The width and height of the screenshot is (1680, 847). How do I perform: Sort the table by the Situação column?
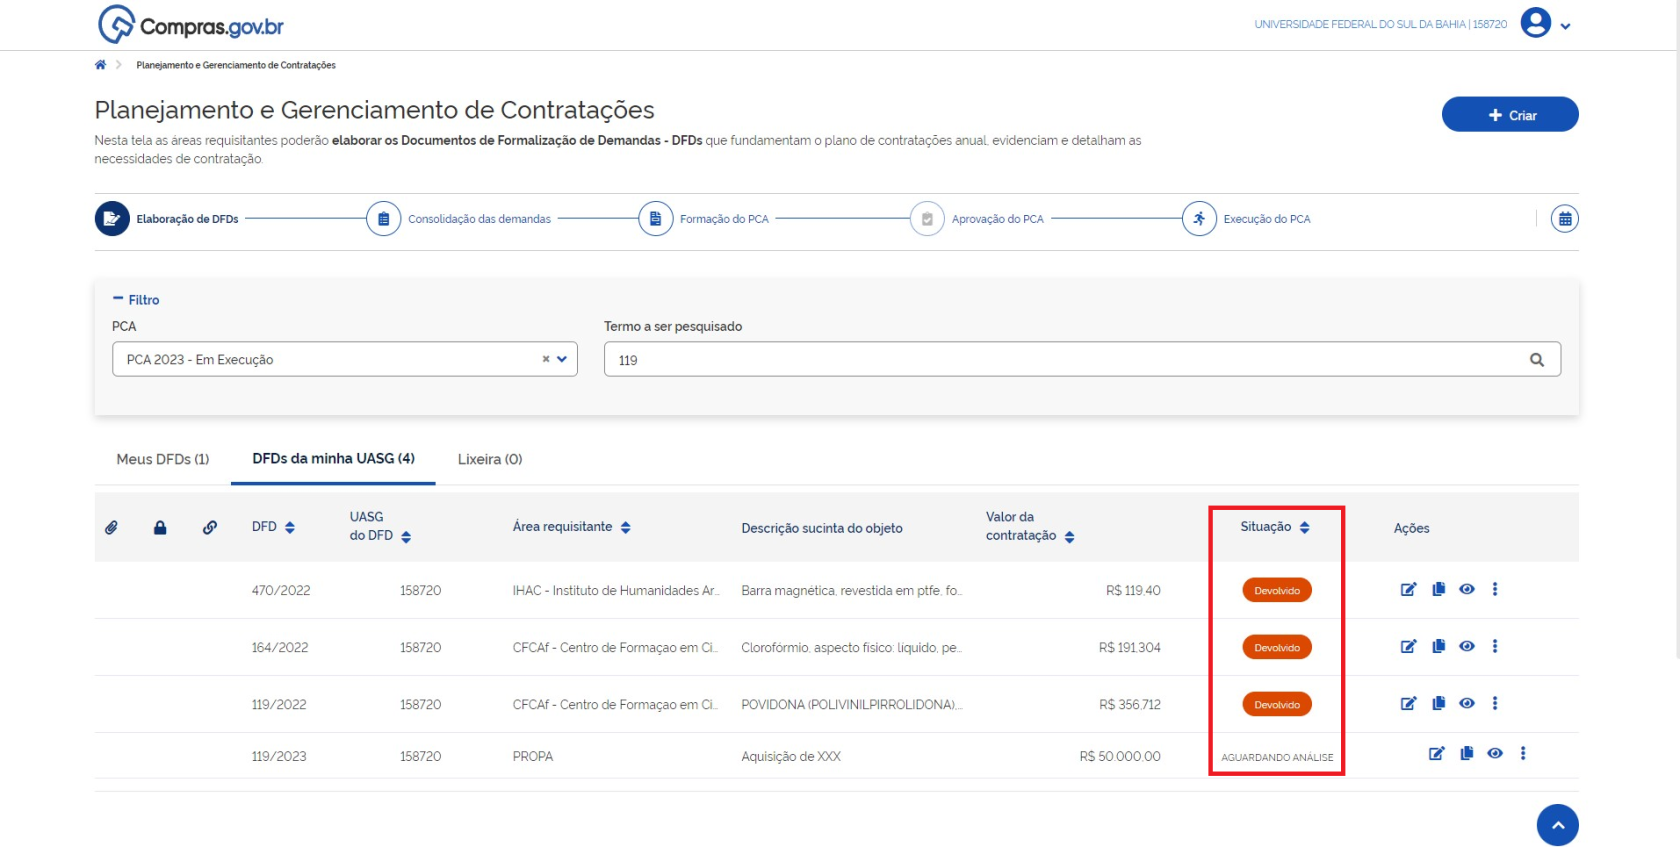coord(1304,528)
